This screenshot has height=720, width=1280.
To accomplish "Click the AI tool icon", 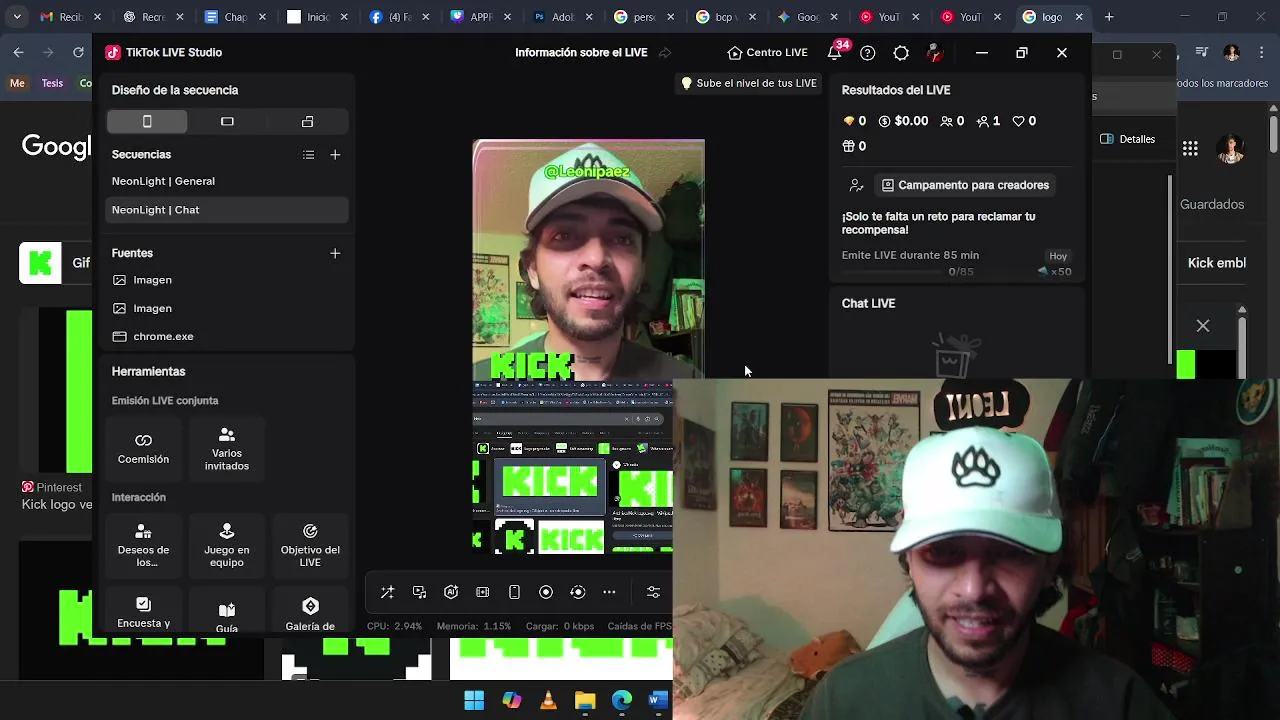I will click(x=451, y=592).
